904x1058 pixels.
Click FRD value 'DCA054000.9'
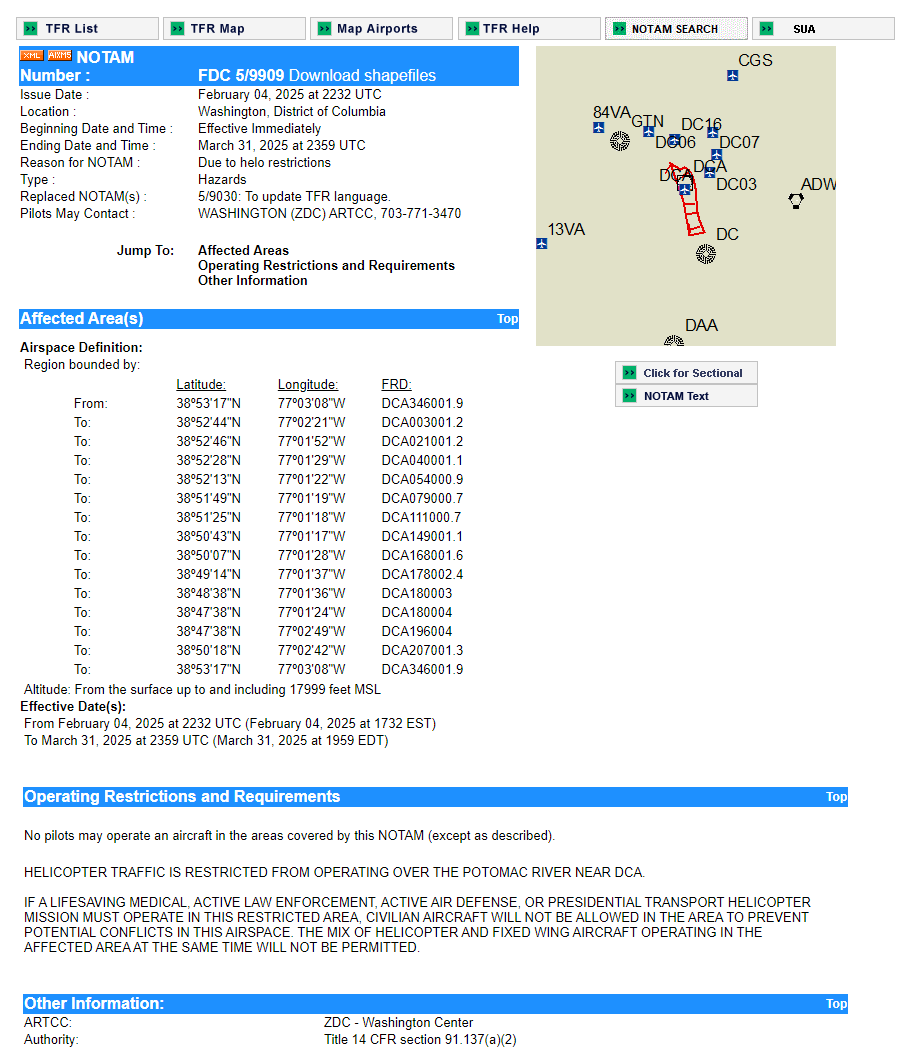tap(422, 479)
